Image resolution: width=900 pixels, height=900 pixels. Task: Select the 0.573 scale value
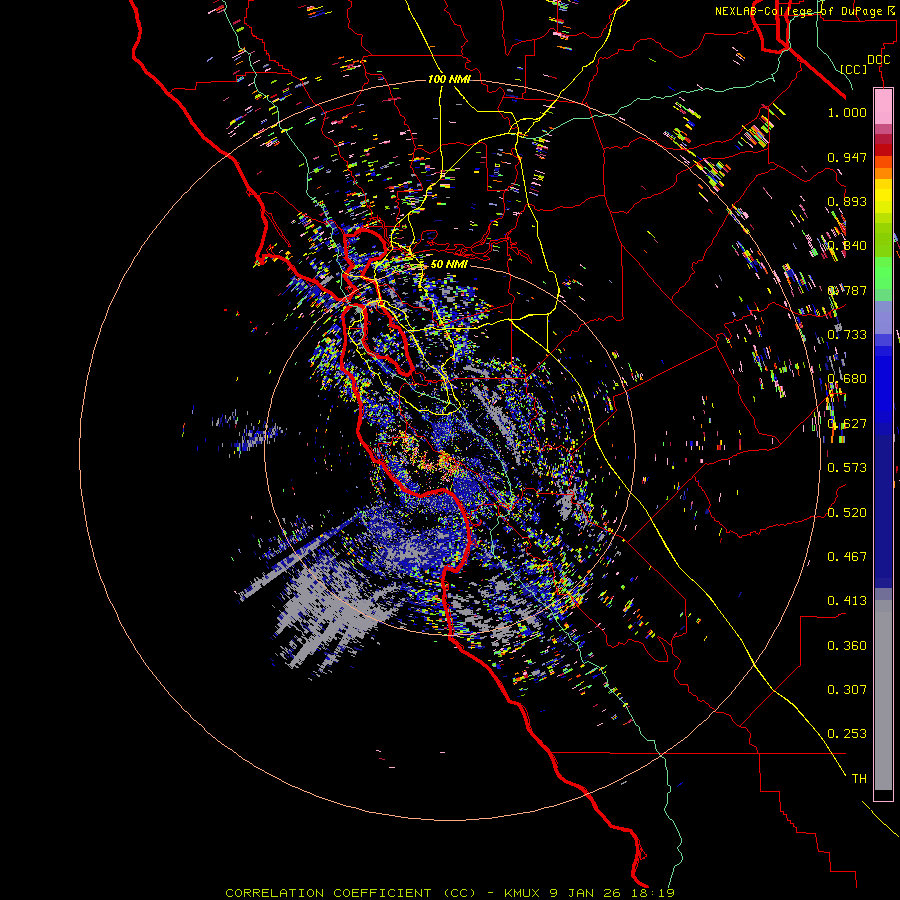[847, 468]
